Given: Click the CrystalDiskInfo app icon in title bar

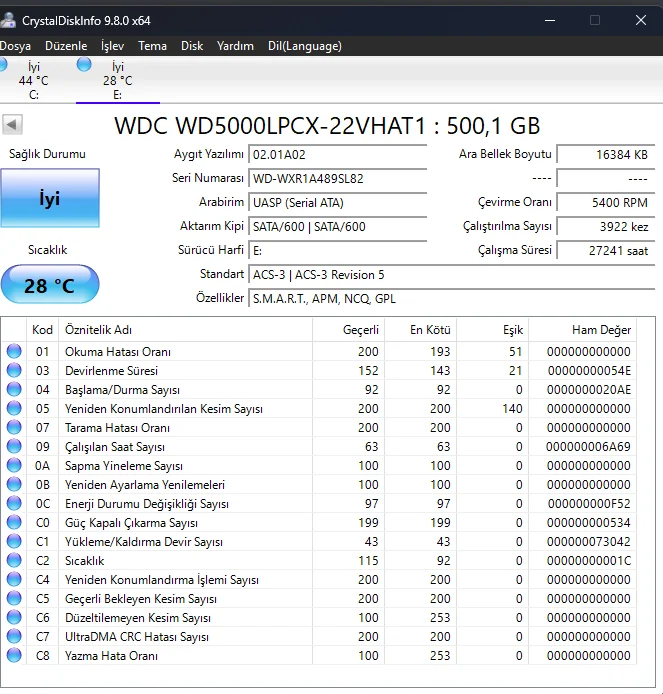Looking at the screenshot, I should 8,20.
